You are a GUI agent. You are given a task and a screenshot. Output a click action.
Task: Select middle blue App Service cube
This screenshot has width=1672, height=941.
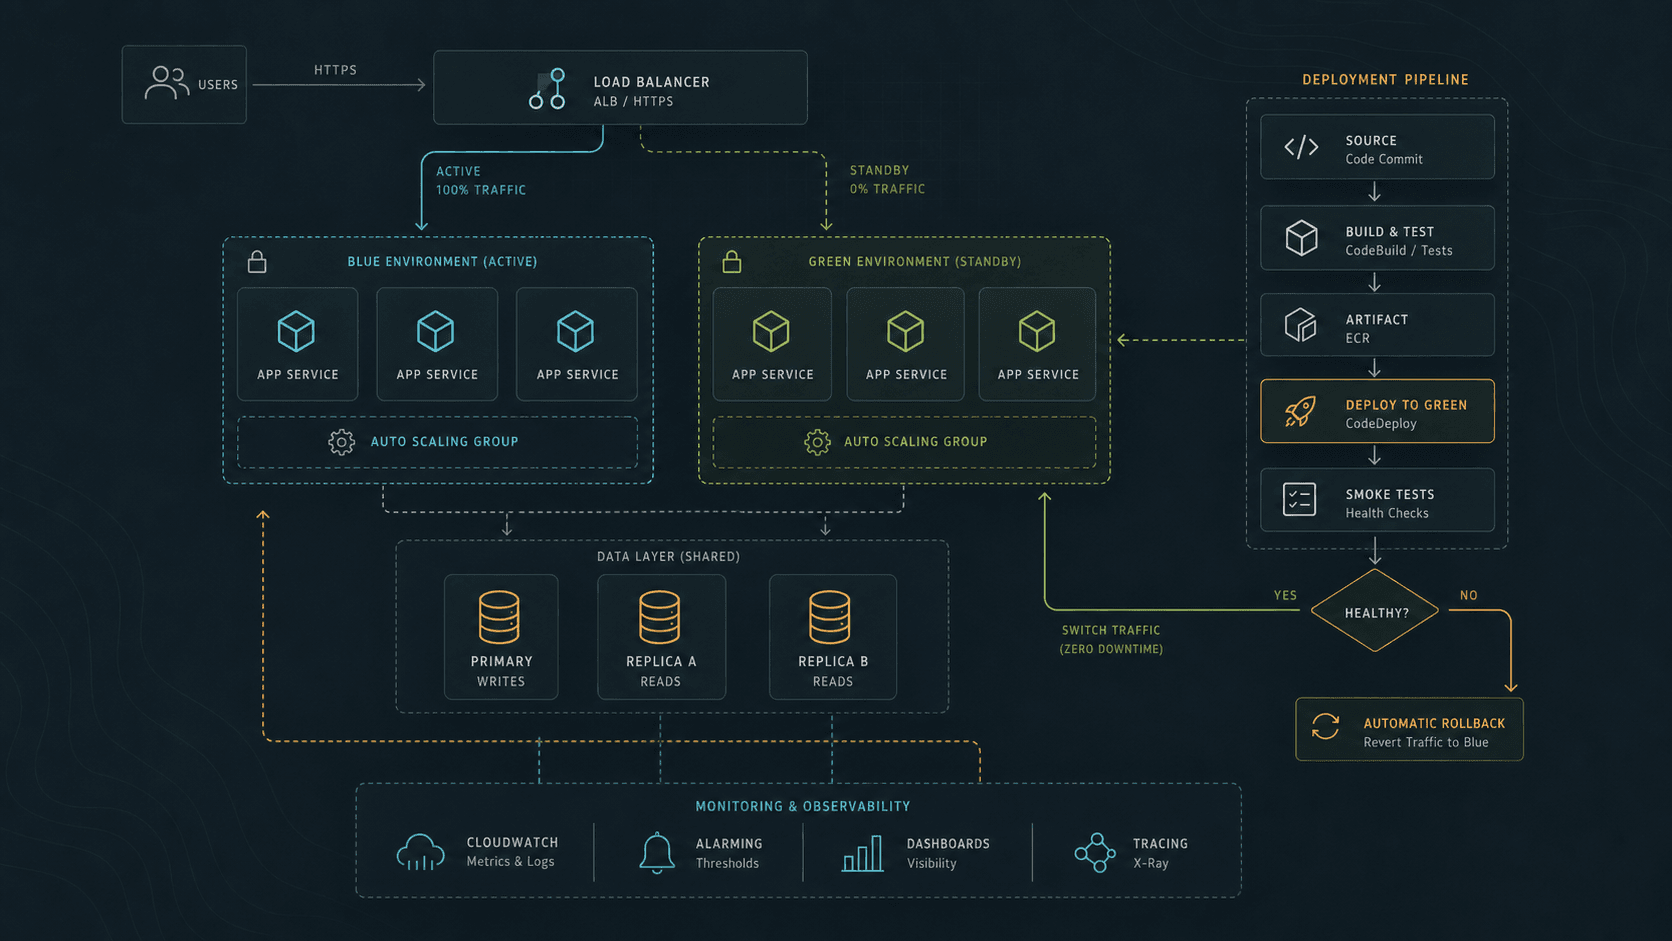pos(436,331)
